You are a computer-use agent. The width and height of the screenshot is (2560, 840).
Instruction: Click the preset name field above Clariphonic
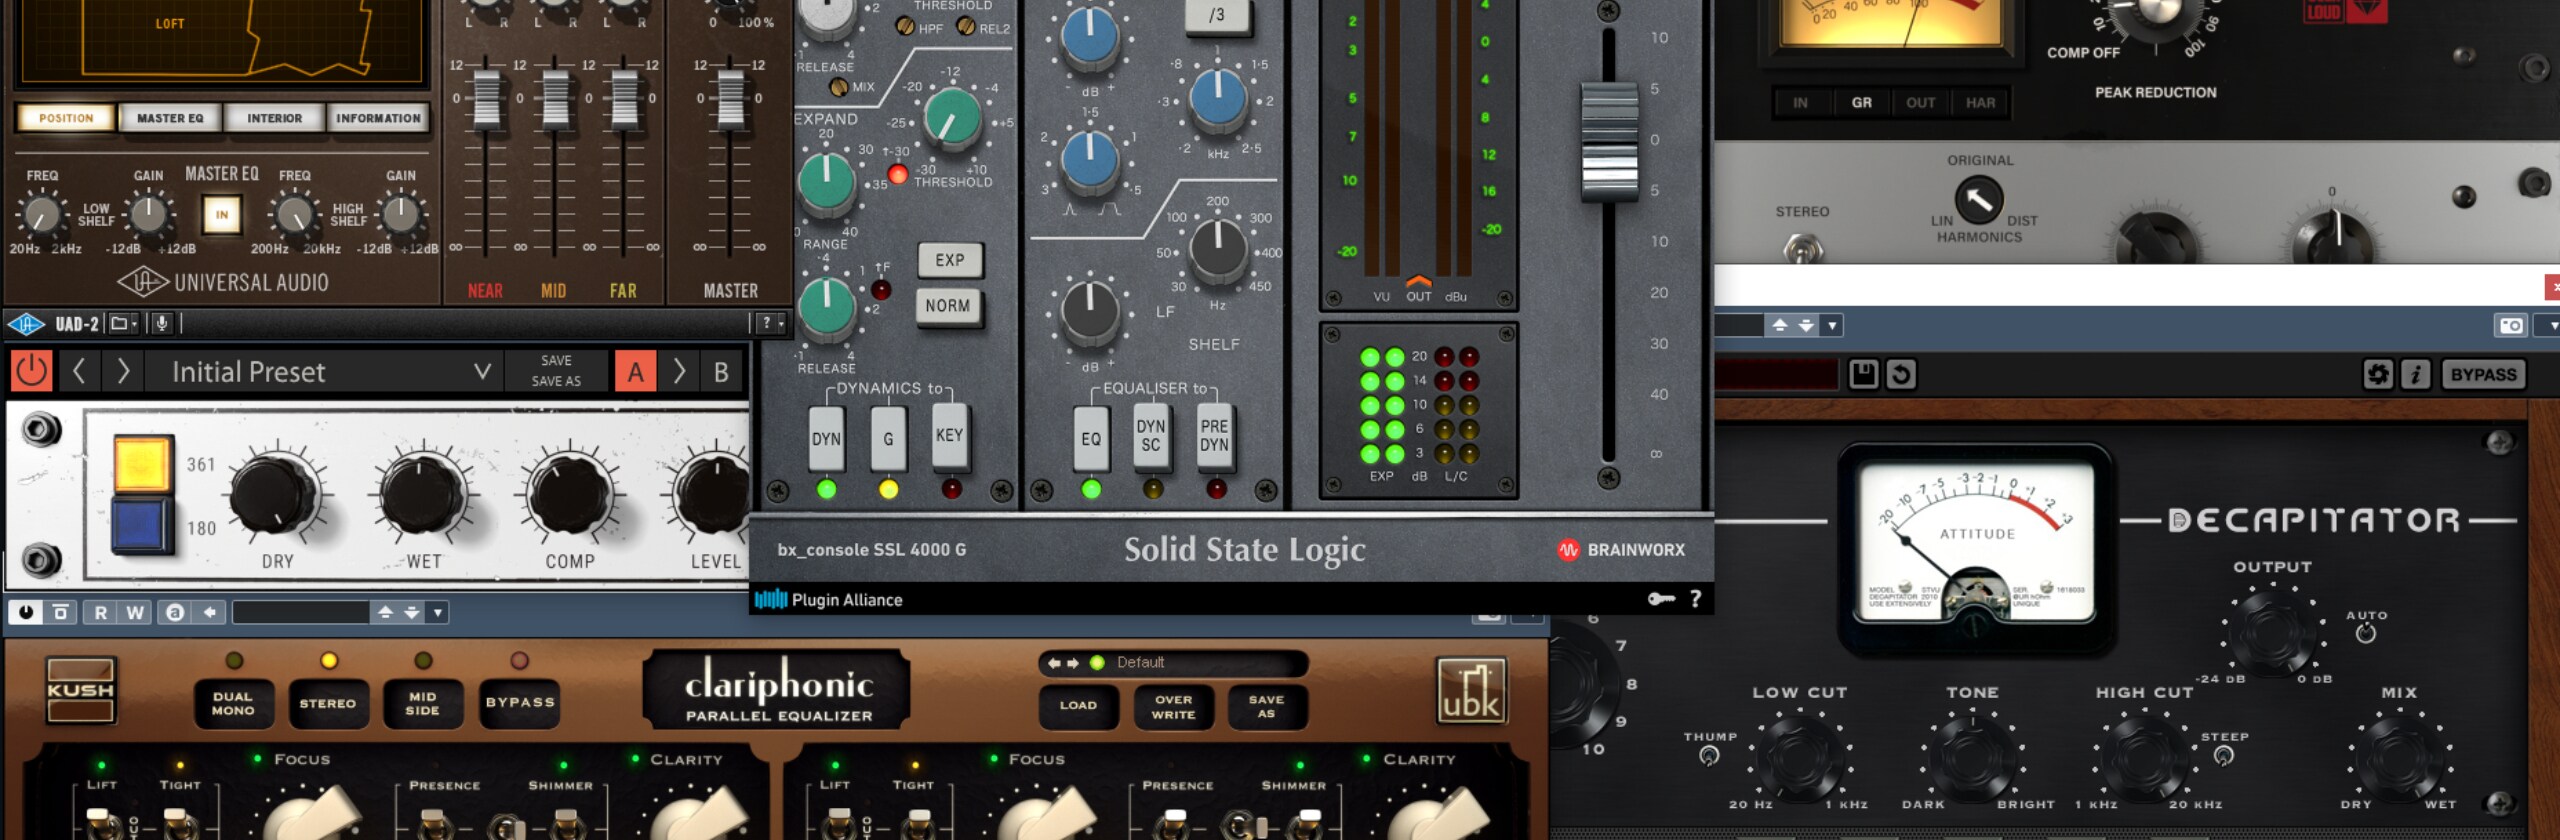coord(300,612)
